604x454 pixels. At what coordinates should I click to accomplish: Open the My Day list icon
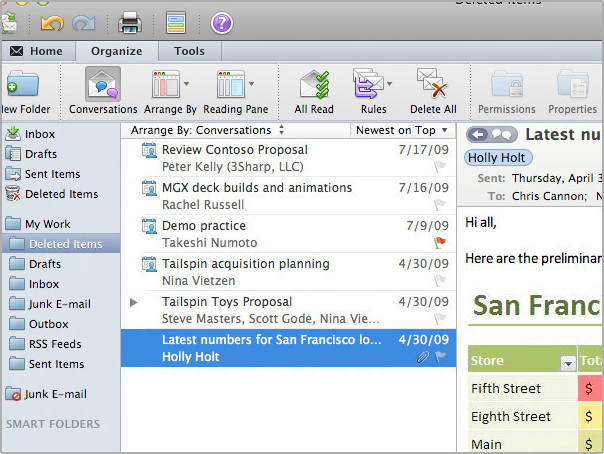176,23
